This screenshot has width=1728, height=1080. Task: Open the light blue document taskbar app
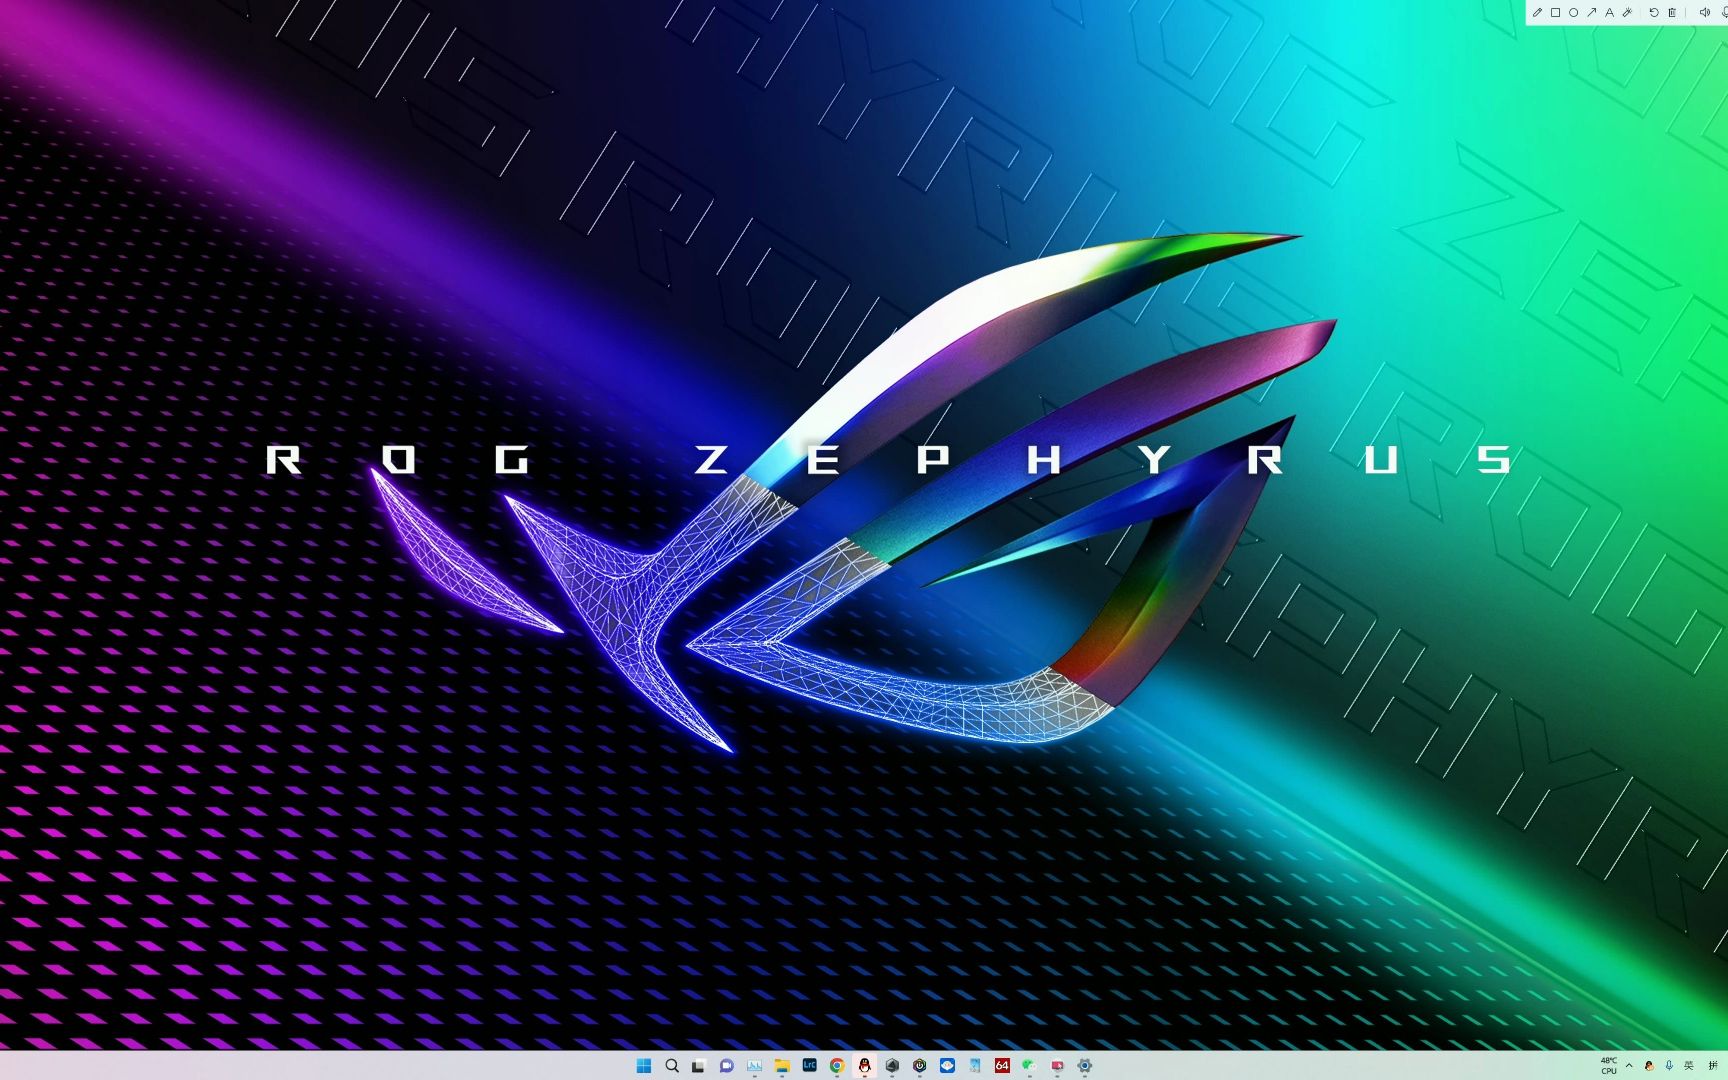974,1066
